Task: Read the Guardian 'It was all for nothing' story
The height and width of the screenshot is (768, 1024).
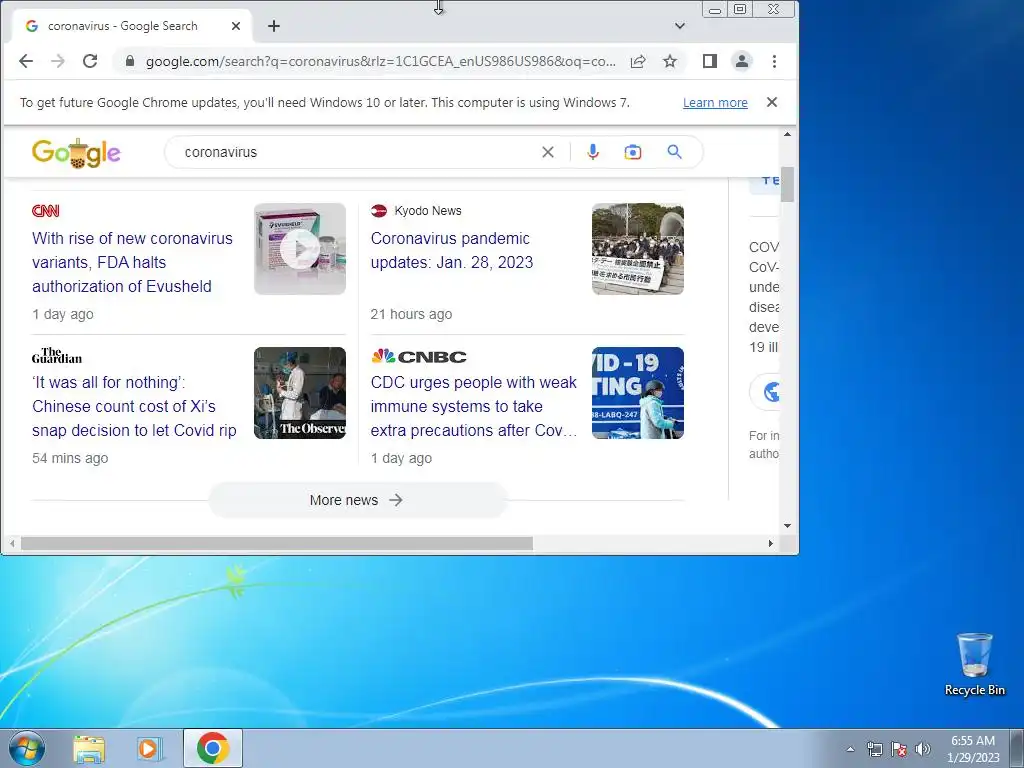Action: tap(135, 406)
